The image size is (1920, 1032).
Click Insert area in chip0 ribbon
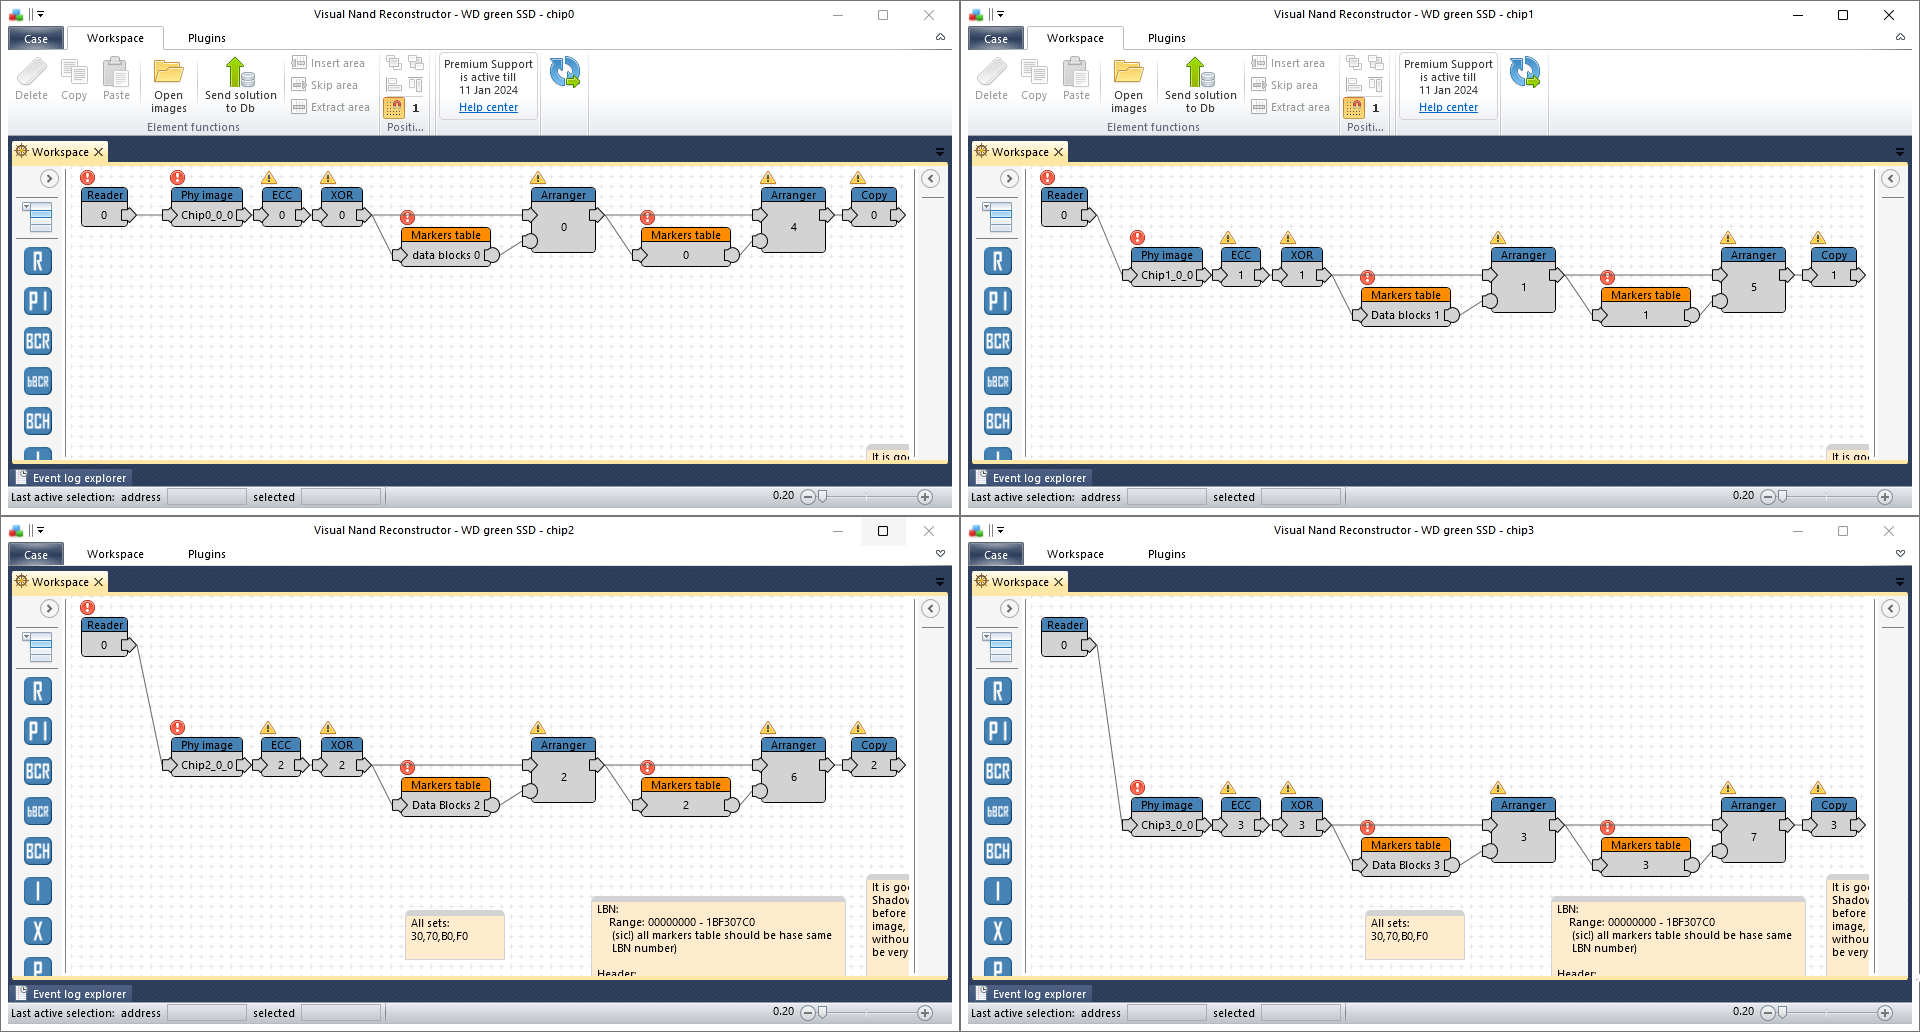coord(328,63)
